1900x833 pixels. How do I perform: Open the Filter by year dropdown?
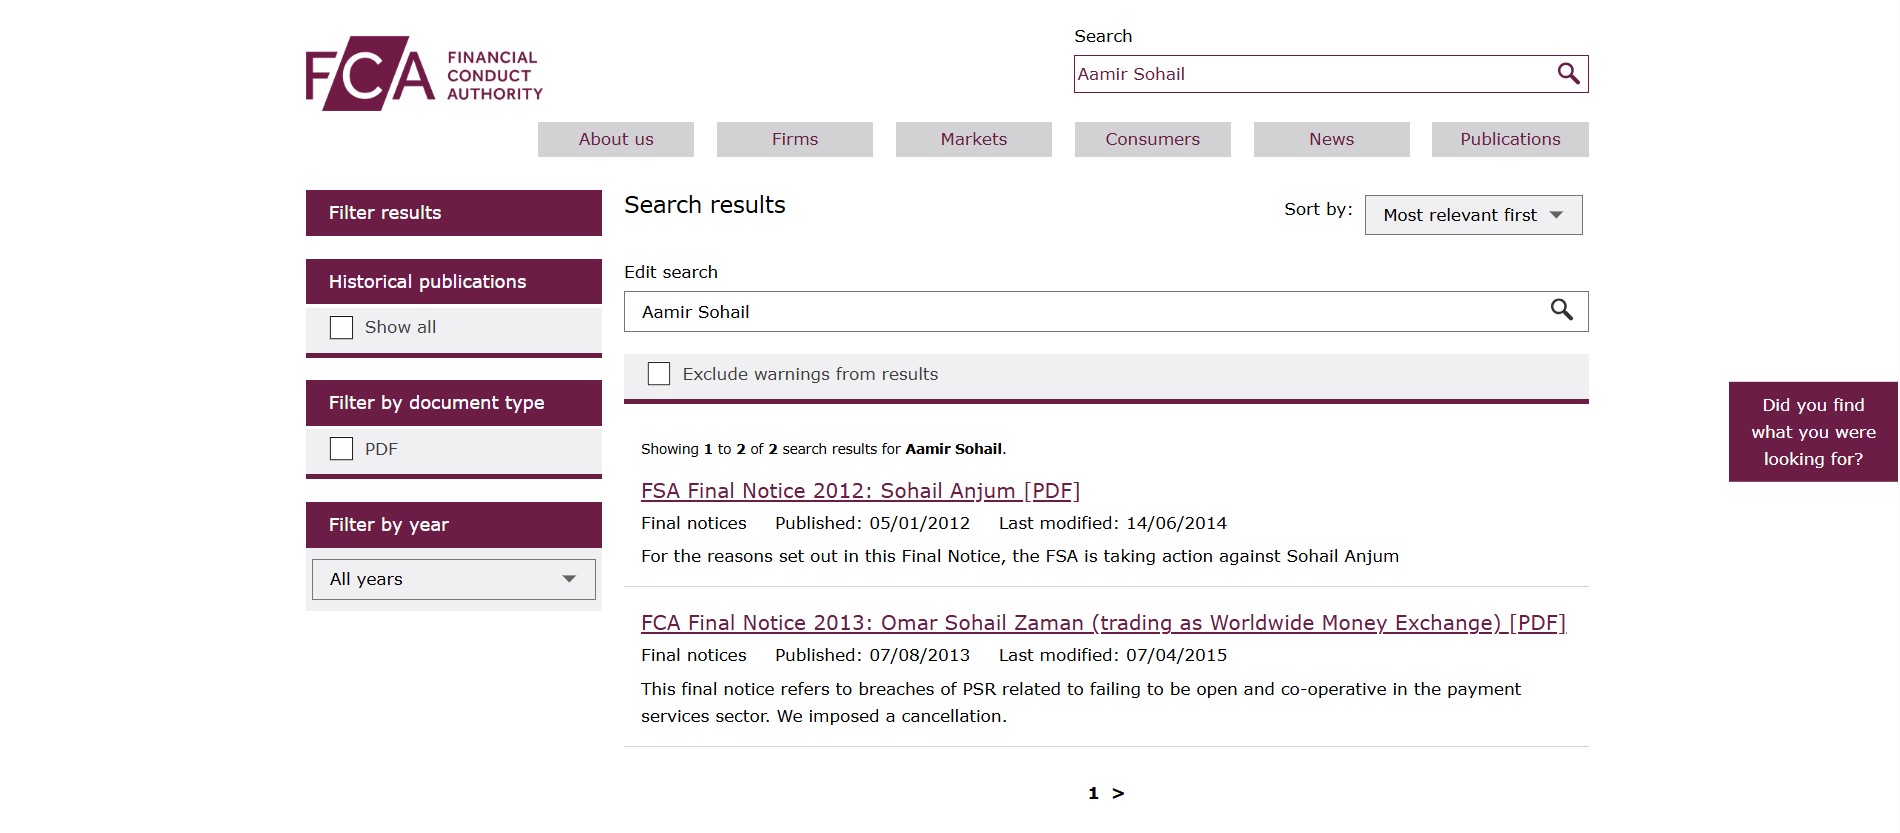tap(454, 580)
